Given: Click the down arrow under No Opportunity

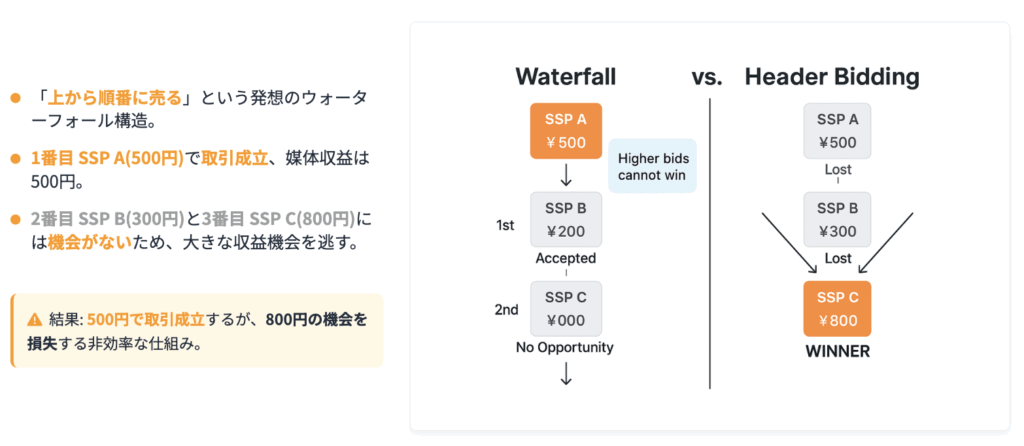Looking at the screenshot, I should tap(566, 374).
